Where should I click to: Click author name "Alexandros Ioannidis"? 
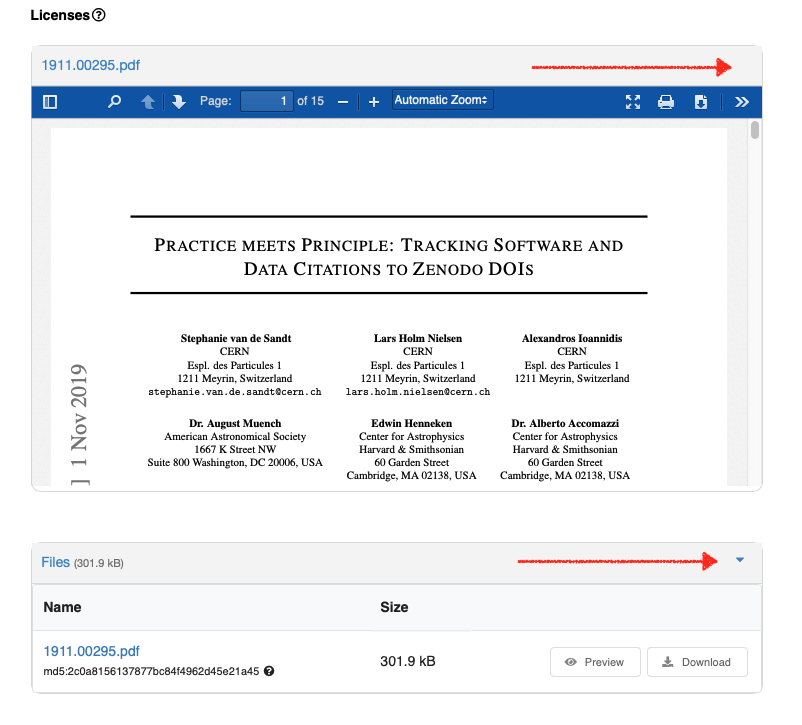572,338
